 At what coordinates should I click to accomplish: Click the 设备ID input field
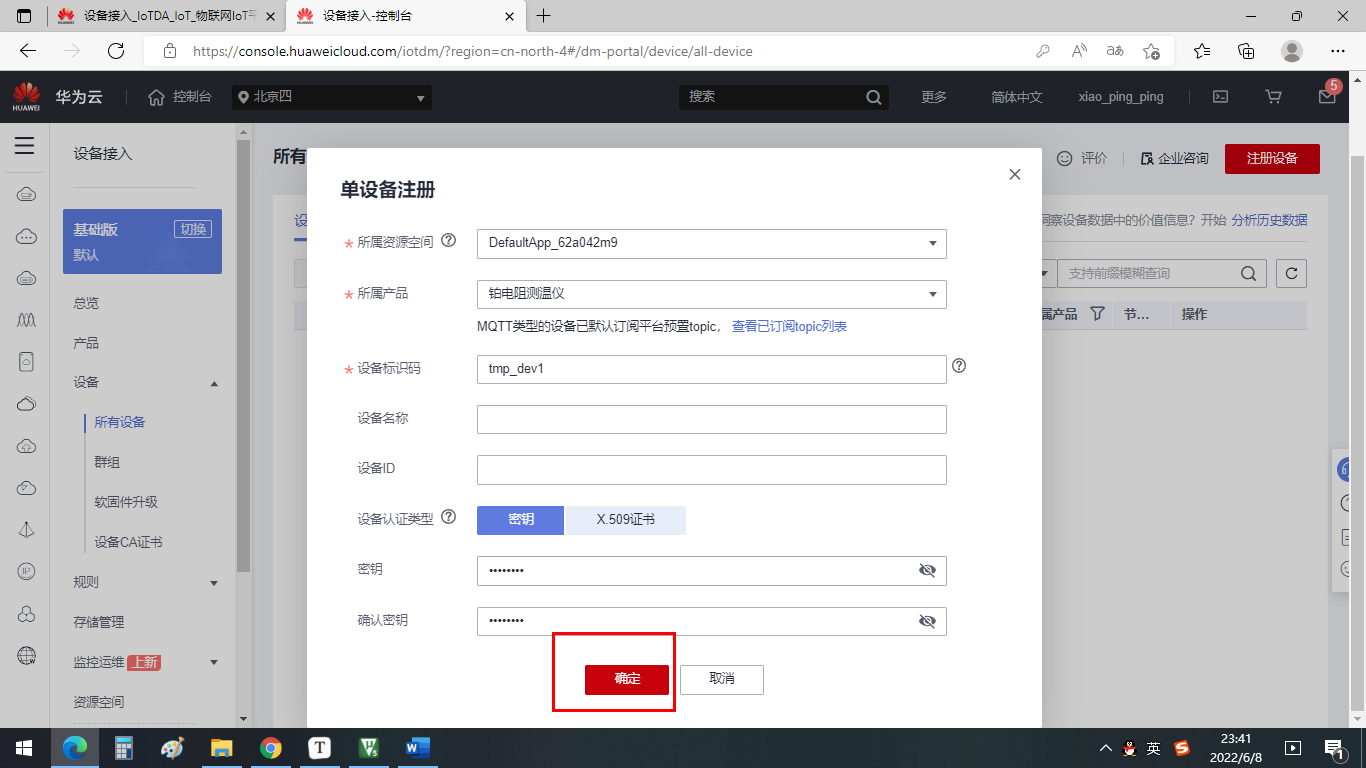(712, 469)
